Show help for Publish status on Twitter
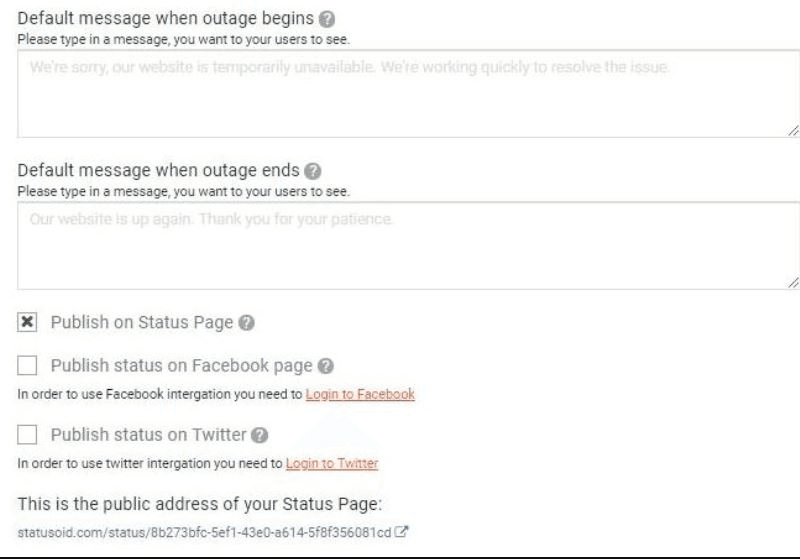This screenshot has height=560, width=800. tap(260, 435)
